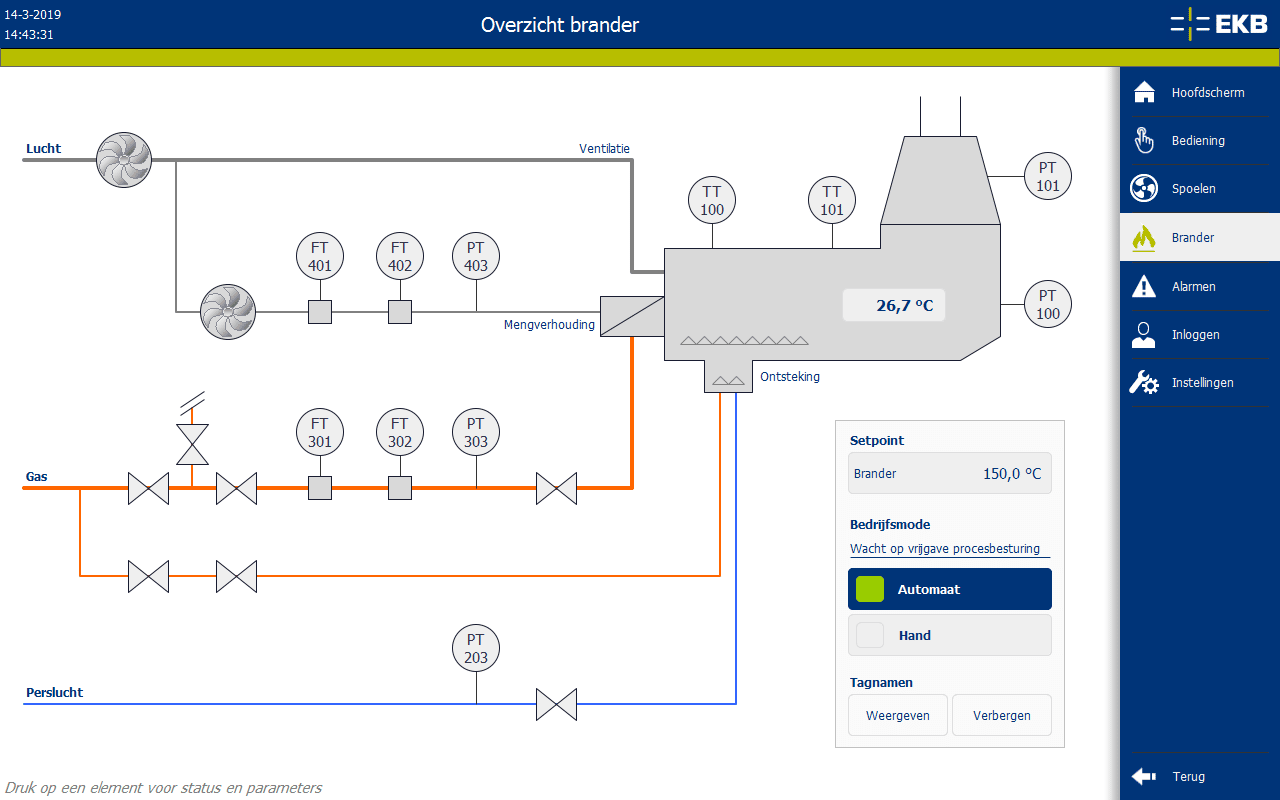Click the Perslucht line valve
This screenshot has height=800, width=1280.
click(x=556, y=704)
